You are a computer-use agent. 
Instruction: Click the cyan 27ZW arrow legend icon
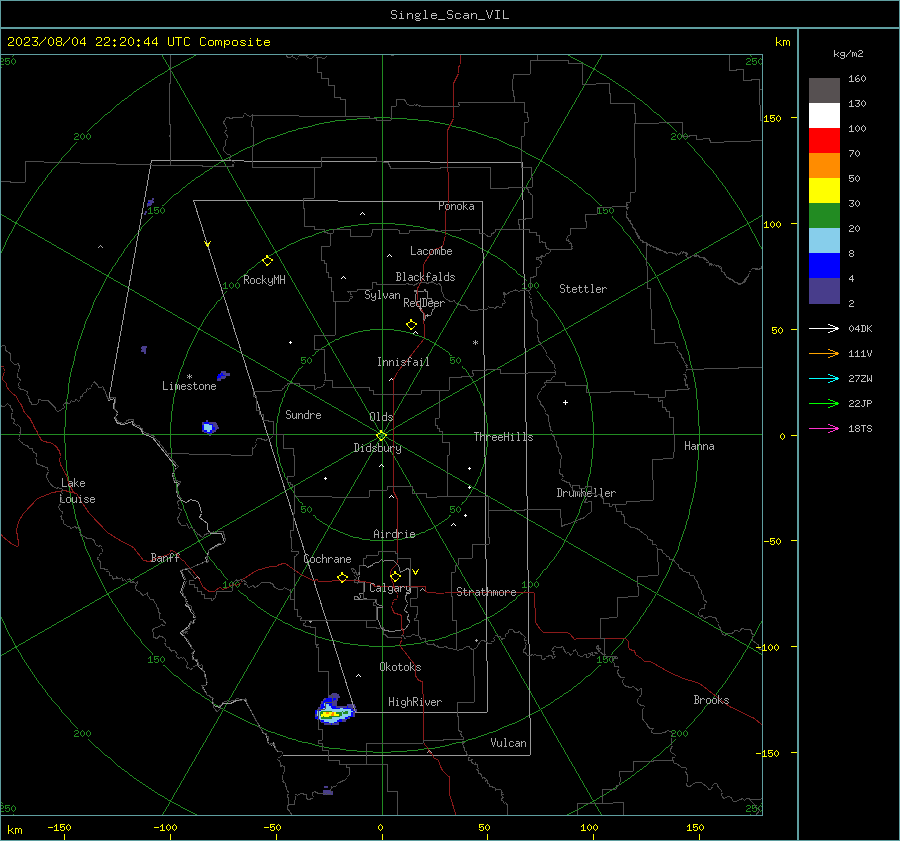tap(824, 378)
